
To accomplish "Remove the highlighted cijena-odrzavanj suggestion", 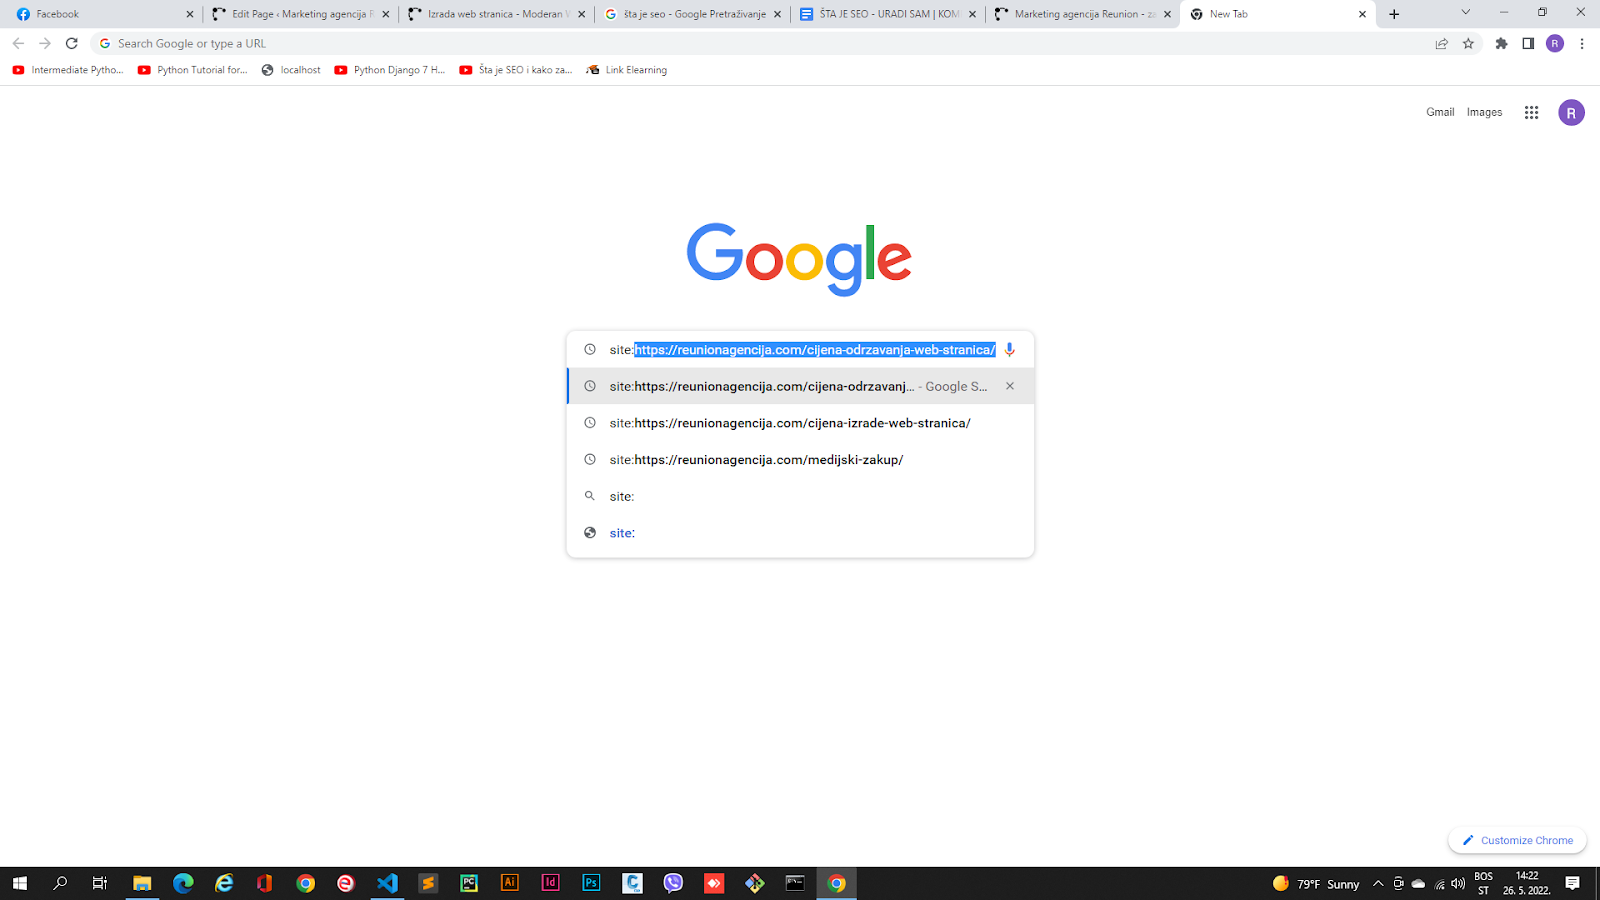I will (x=1010, y=386).
